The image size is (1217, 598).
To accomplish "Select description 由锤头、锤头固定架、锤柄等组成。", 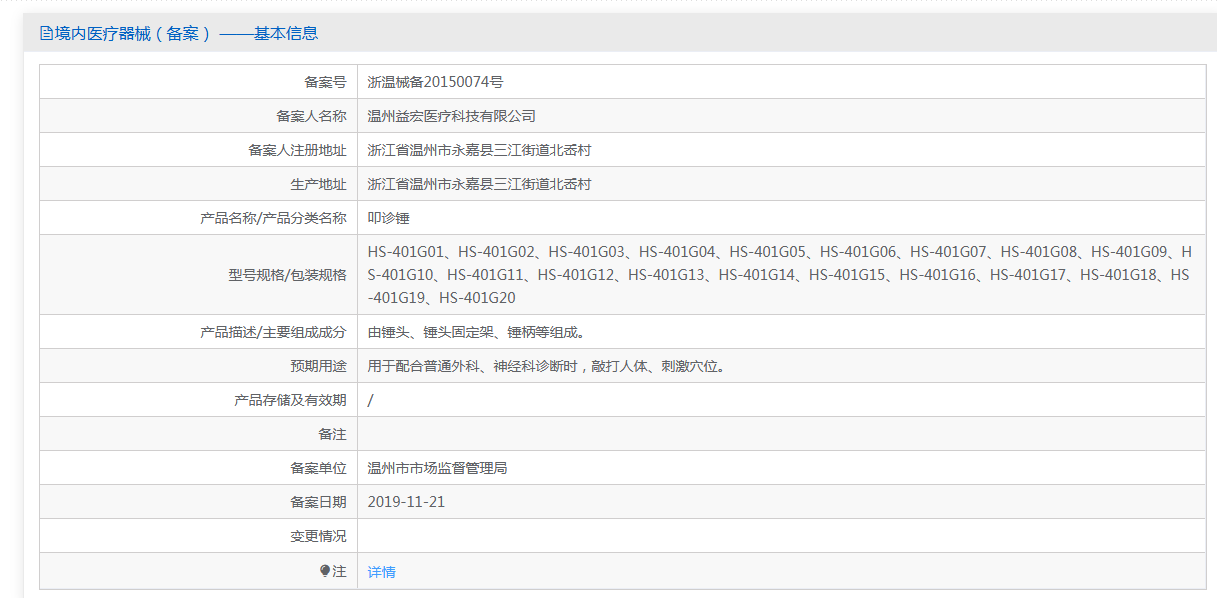I will (476, 332).
